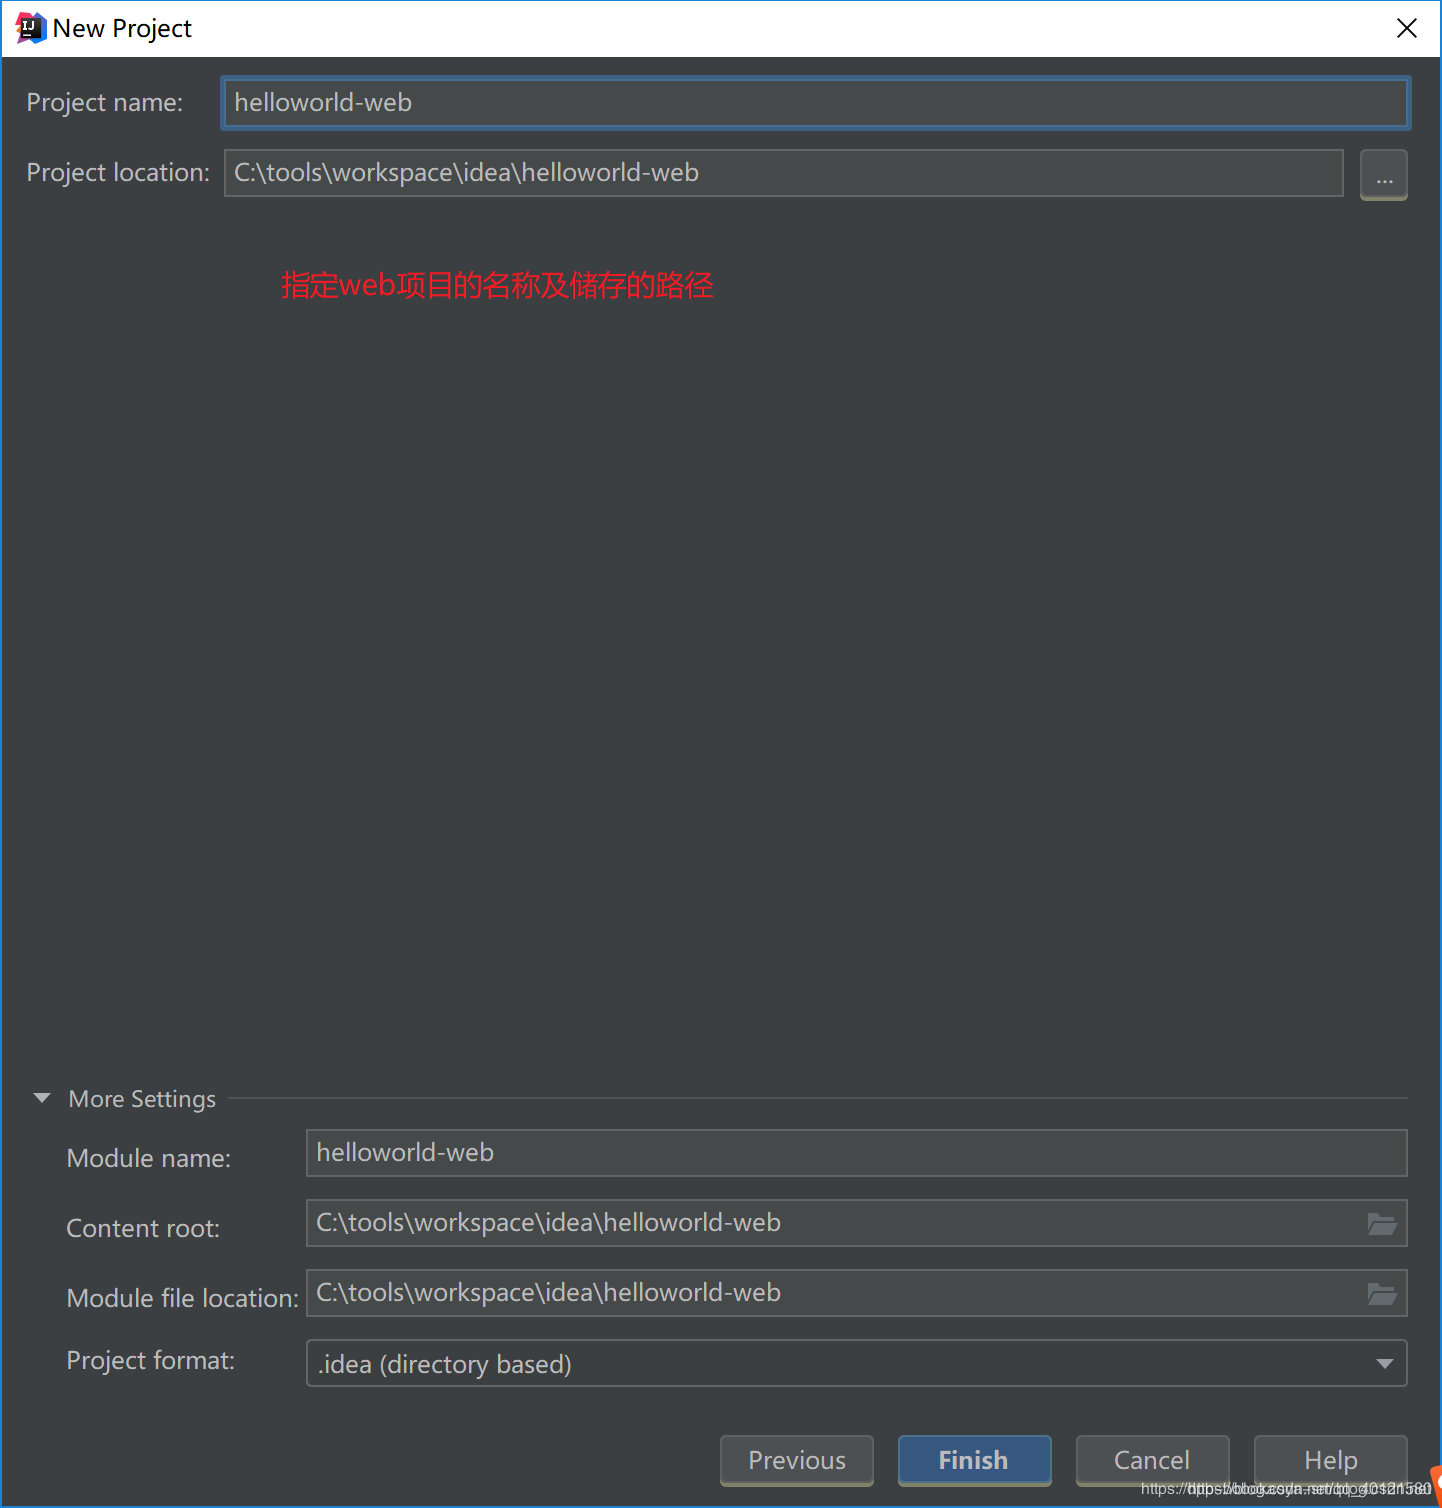Click the Project name input field
The height and width of the screenshot is (1508, 1442).
click(816, 103)
